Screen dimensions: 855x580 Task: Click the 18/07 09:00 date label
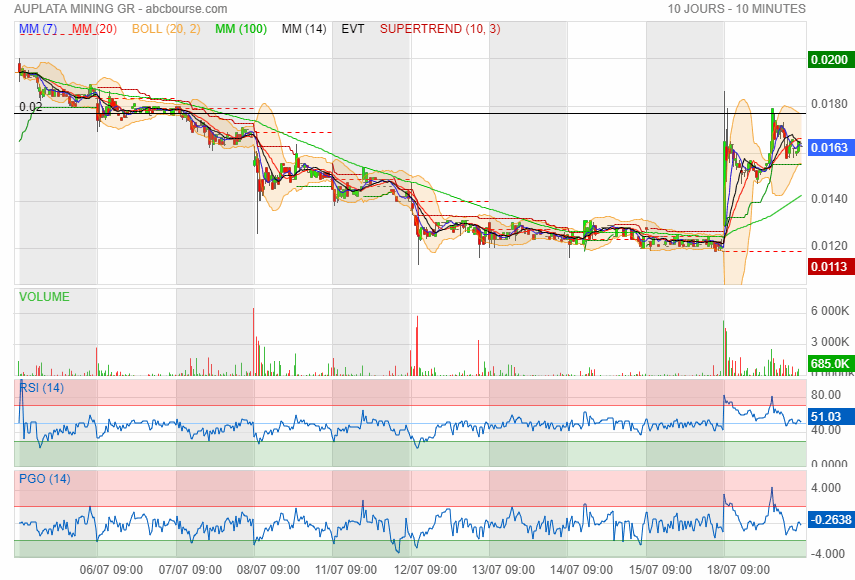(738, 570)
